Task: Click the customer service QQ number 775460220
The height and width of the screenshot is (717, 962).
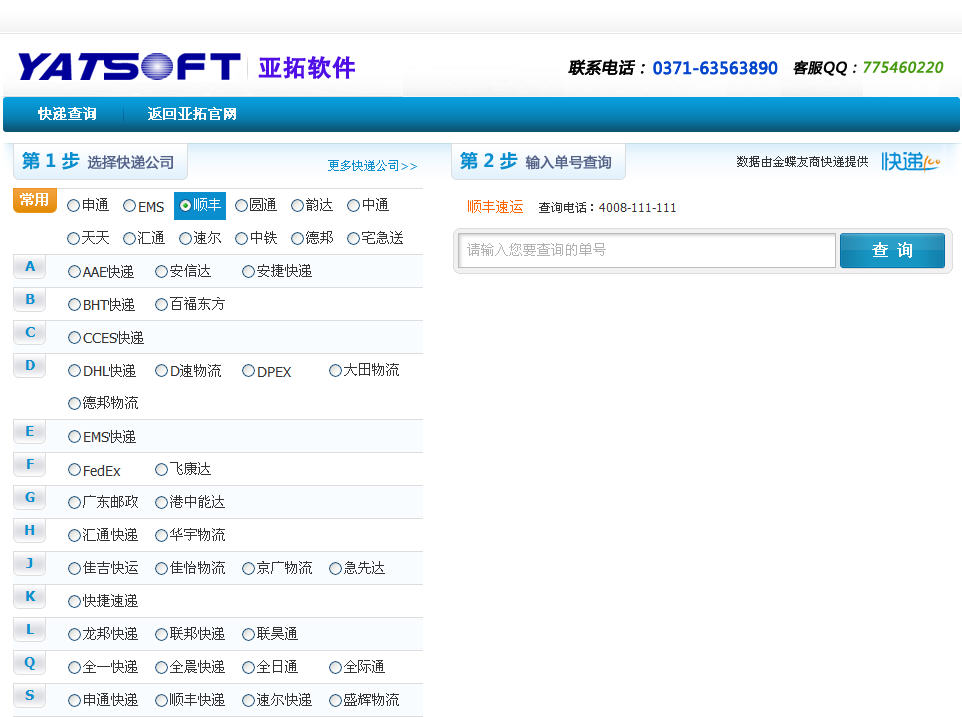Action: [x=902, y=68]
